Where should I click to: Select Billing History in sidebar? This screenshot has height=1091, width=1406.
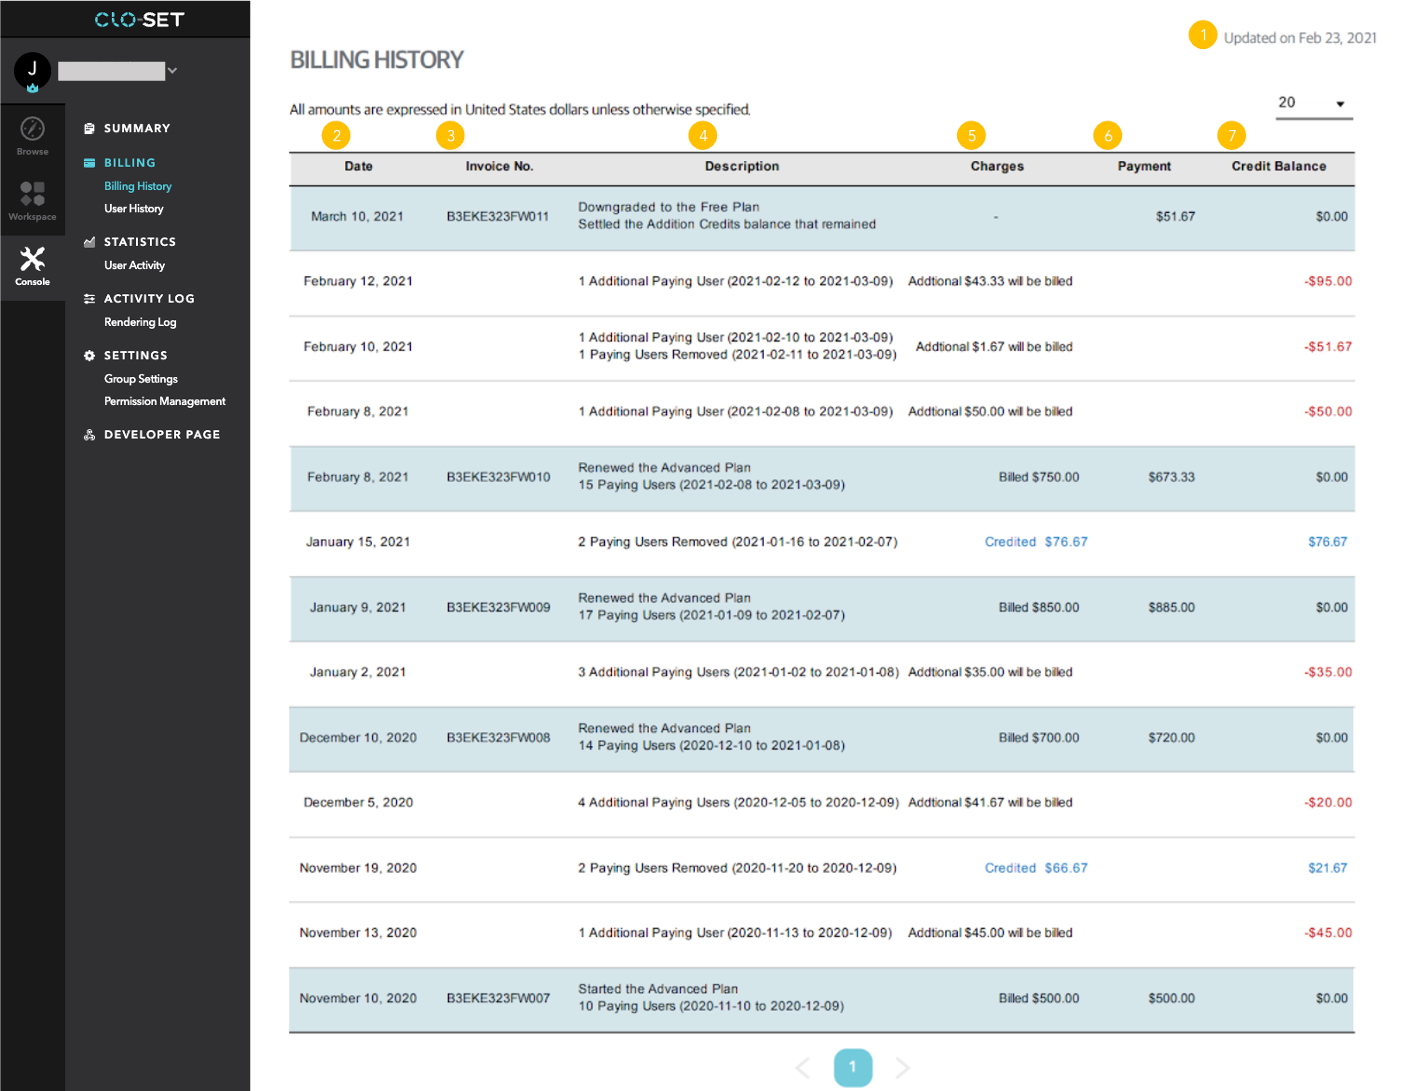pyautogui.click(x=138, y=186)
